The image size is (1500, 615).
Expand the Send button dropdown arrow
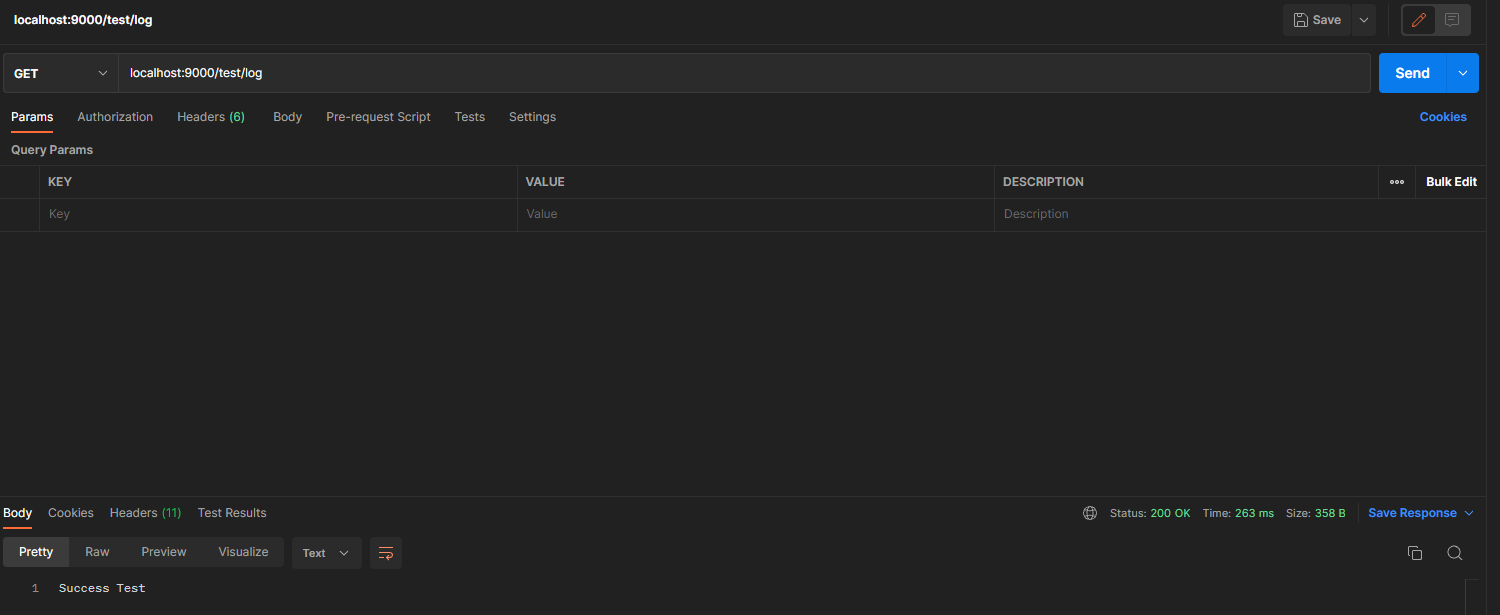pyautogui.click(x=1463, y=73)
